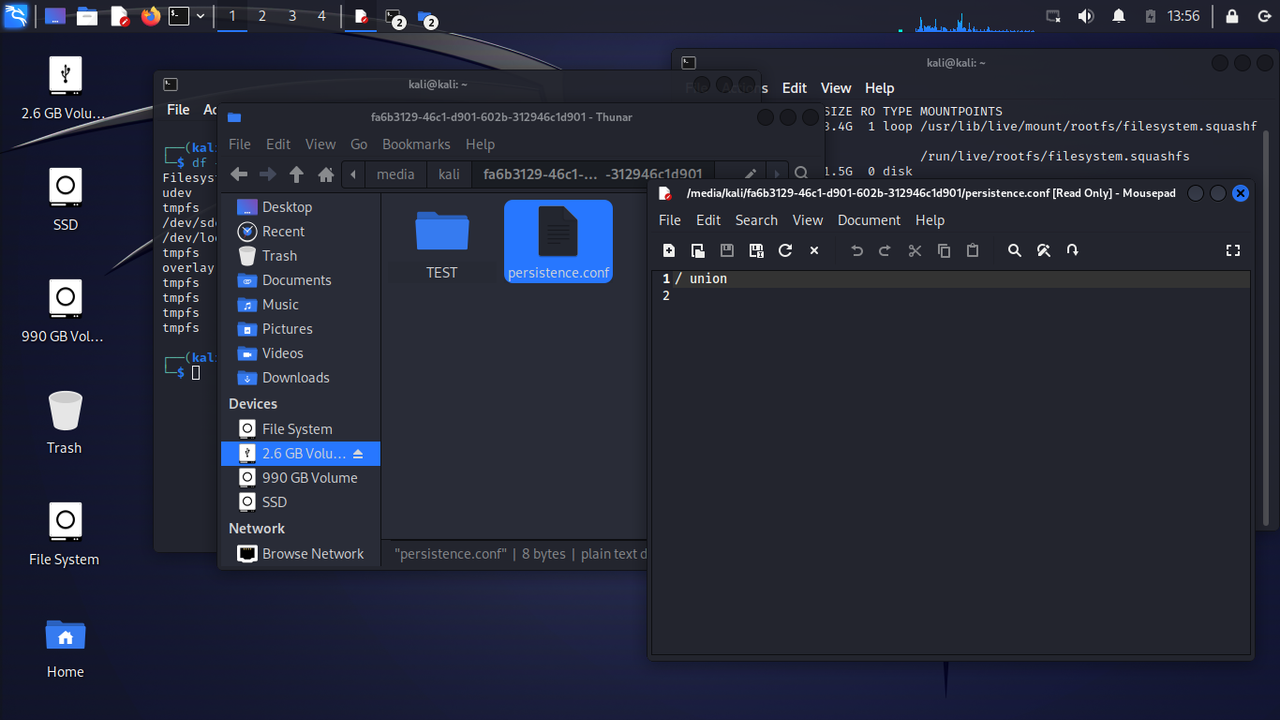Switch to workspace 4
The height and width of the screenshot is (720, 1280).
click(x=321, y=16)
